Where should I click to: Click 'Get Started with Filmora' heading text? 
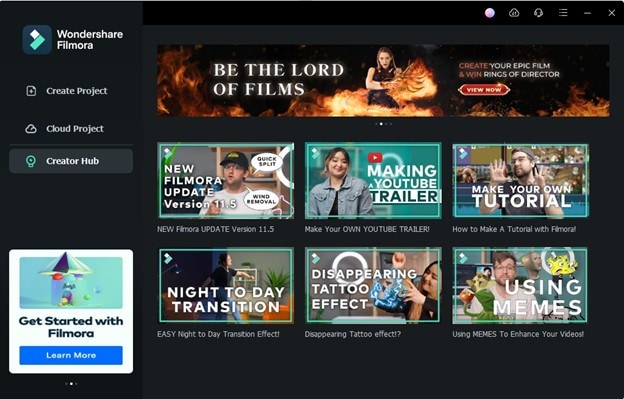click(71, 327)
